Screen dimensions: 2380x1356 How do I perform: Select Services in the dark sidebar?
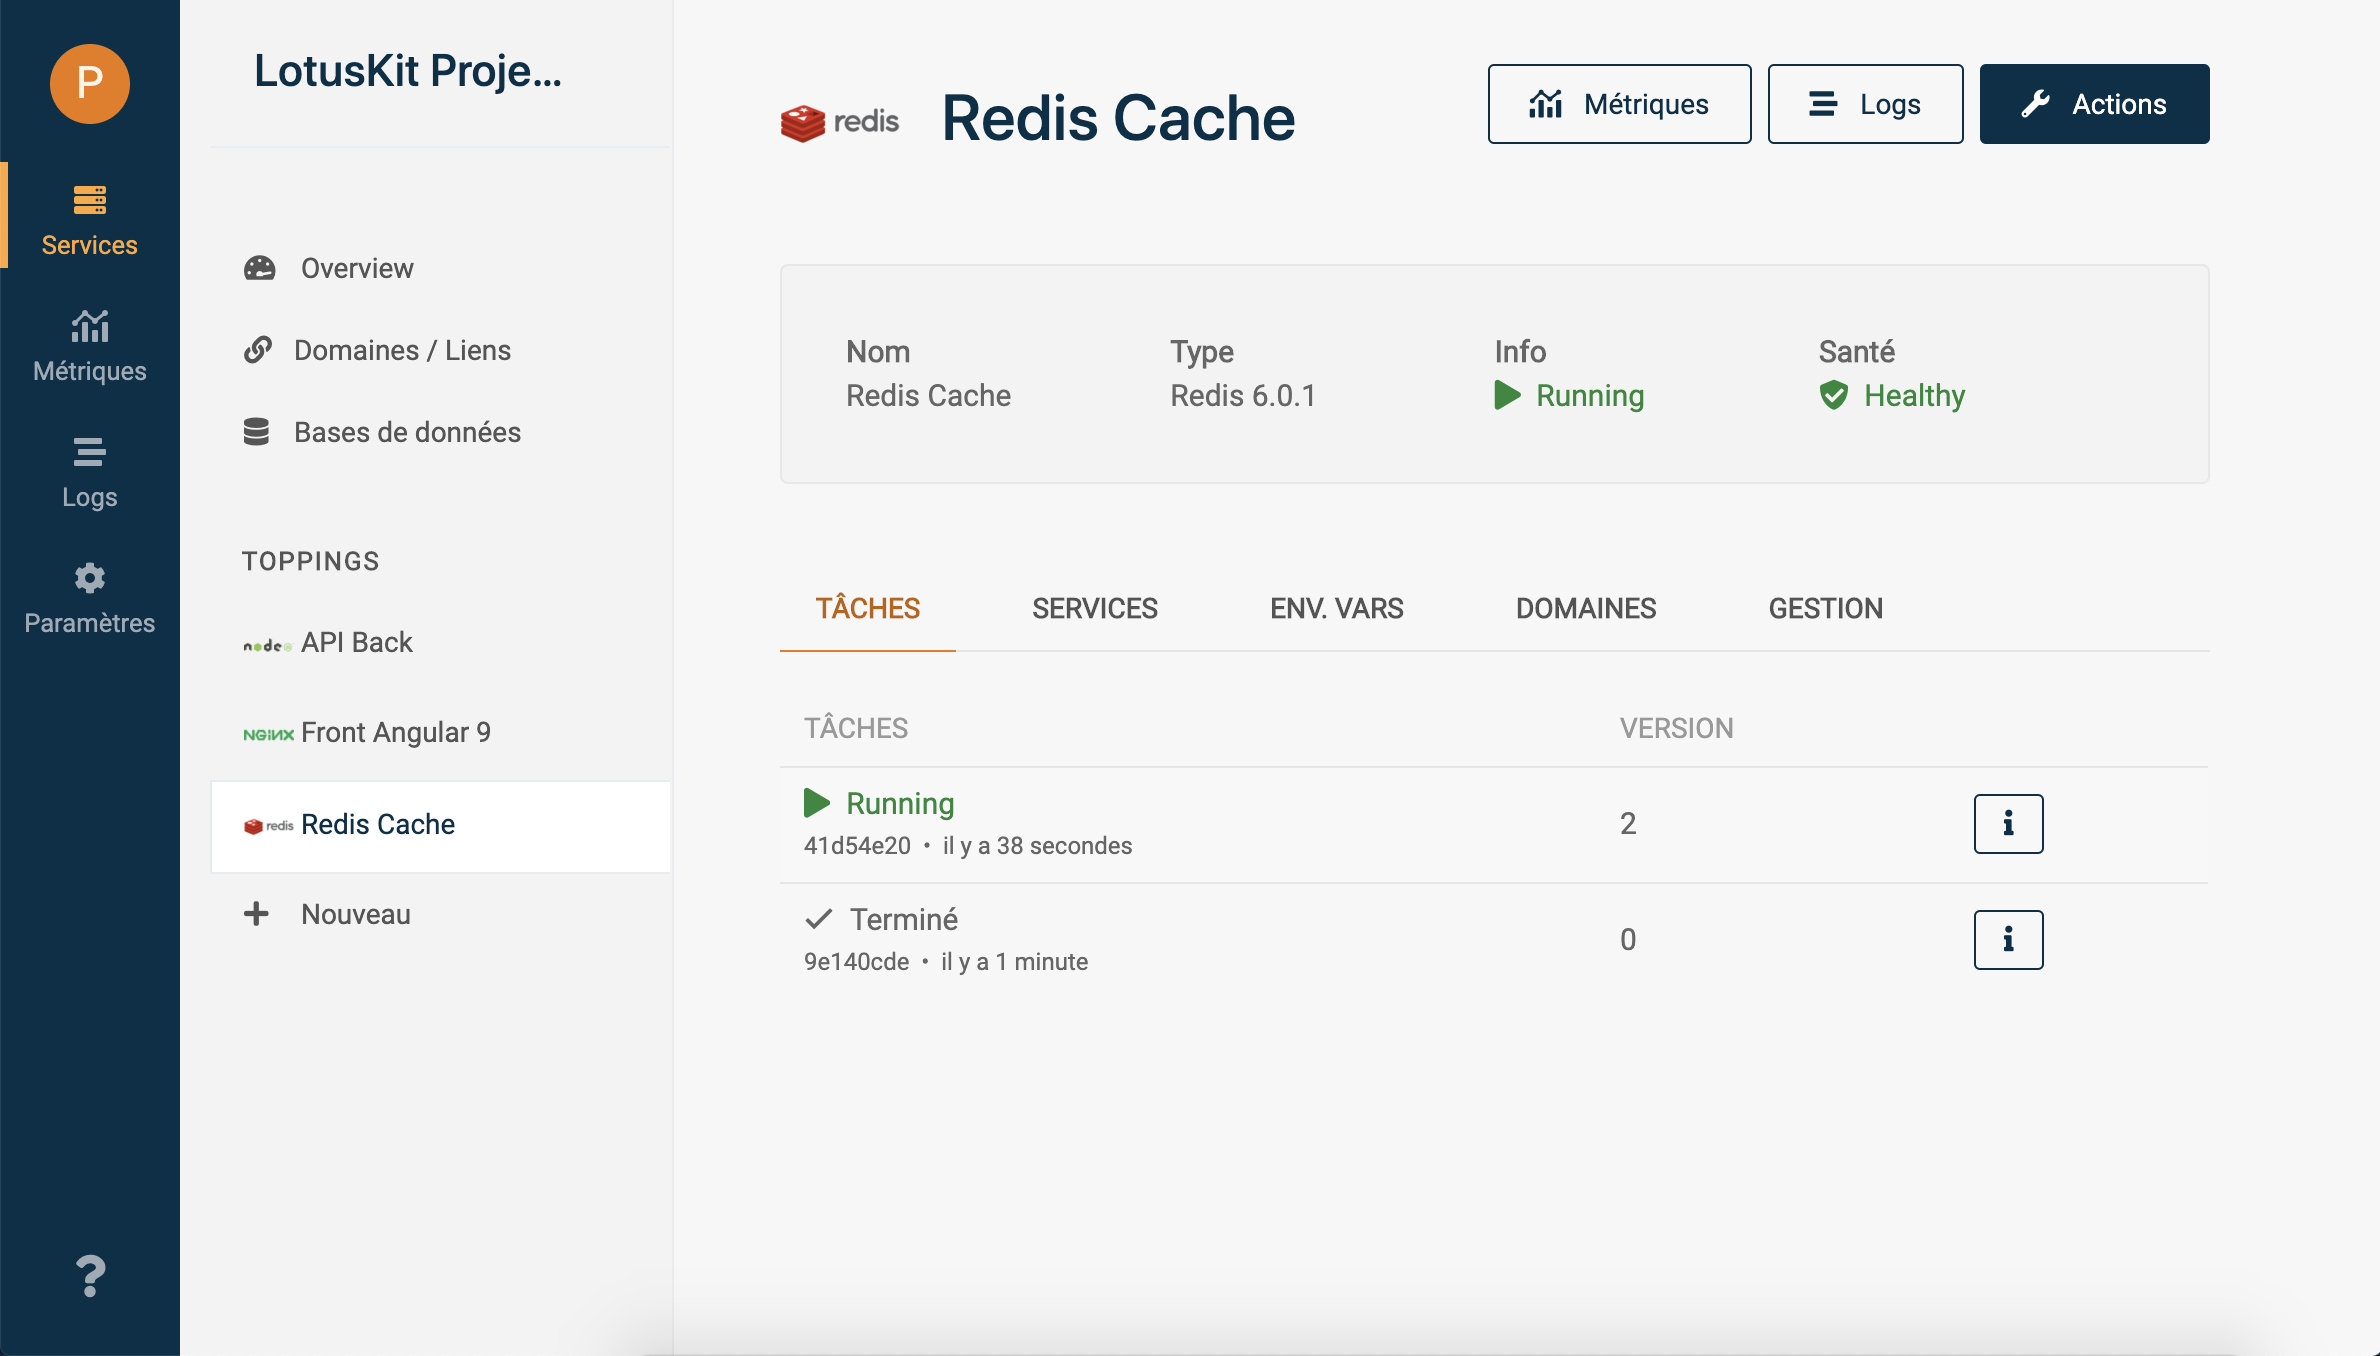[x=90, y=220]
